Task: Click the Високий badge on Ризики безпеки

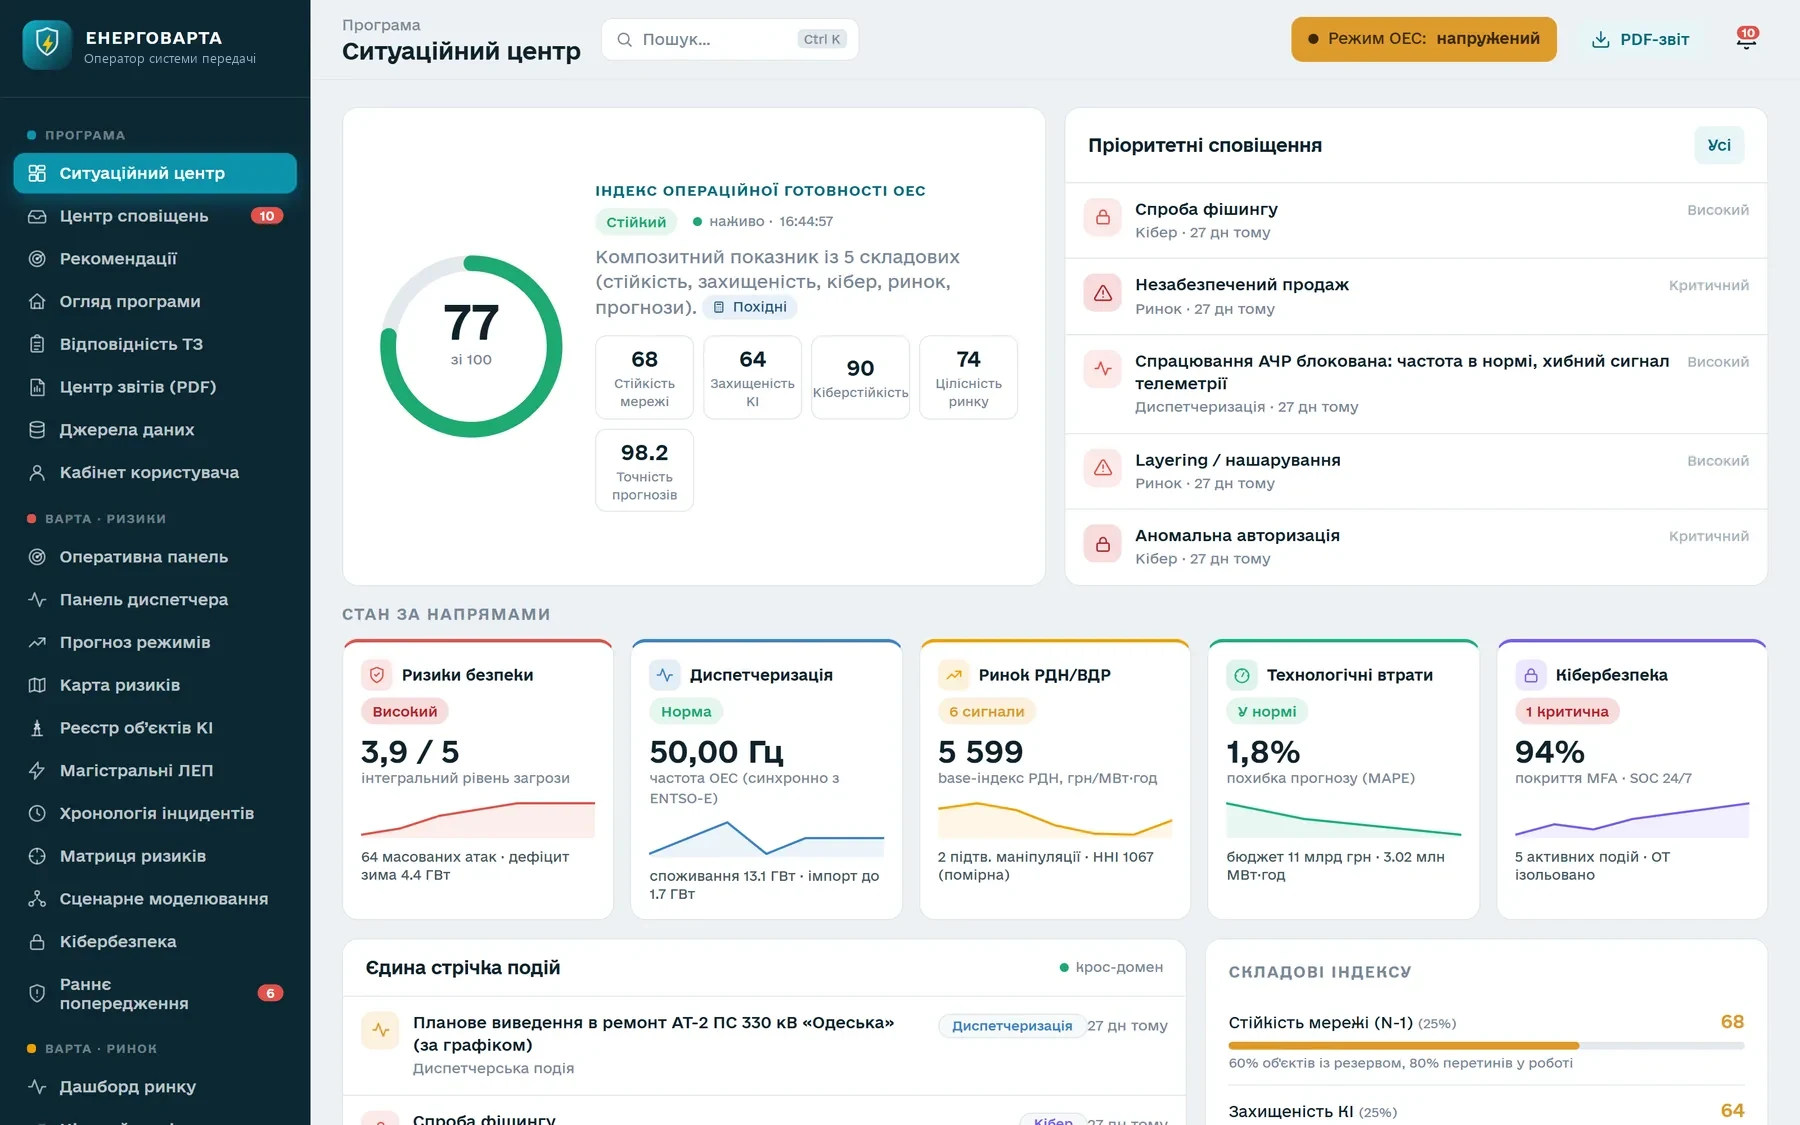Action: (405, 712)
